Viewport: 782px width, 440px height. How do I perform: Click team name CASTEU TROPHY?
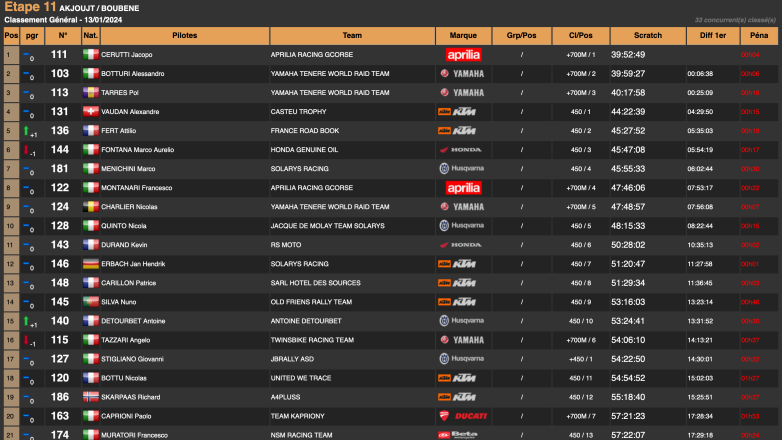298,112
